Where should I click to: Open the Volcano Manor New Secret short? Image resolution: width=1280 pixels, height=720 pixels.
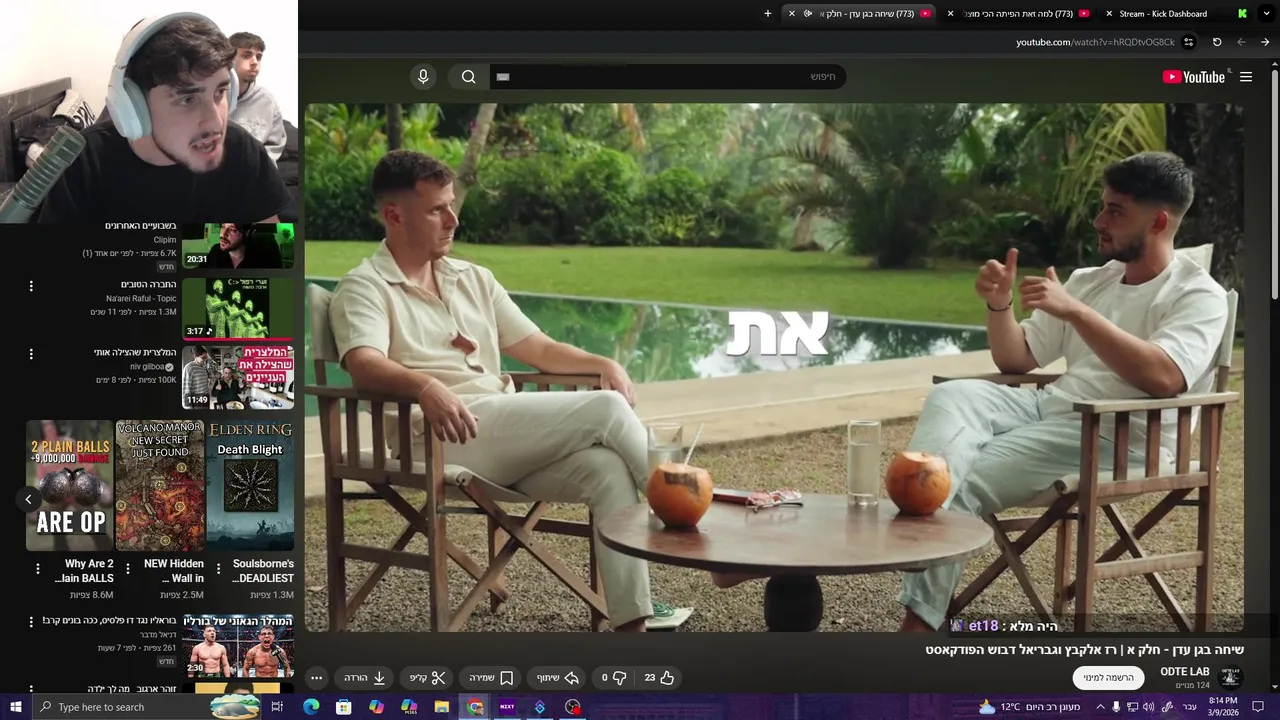click(160, 485)
